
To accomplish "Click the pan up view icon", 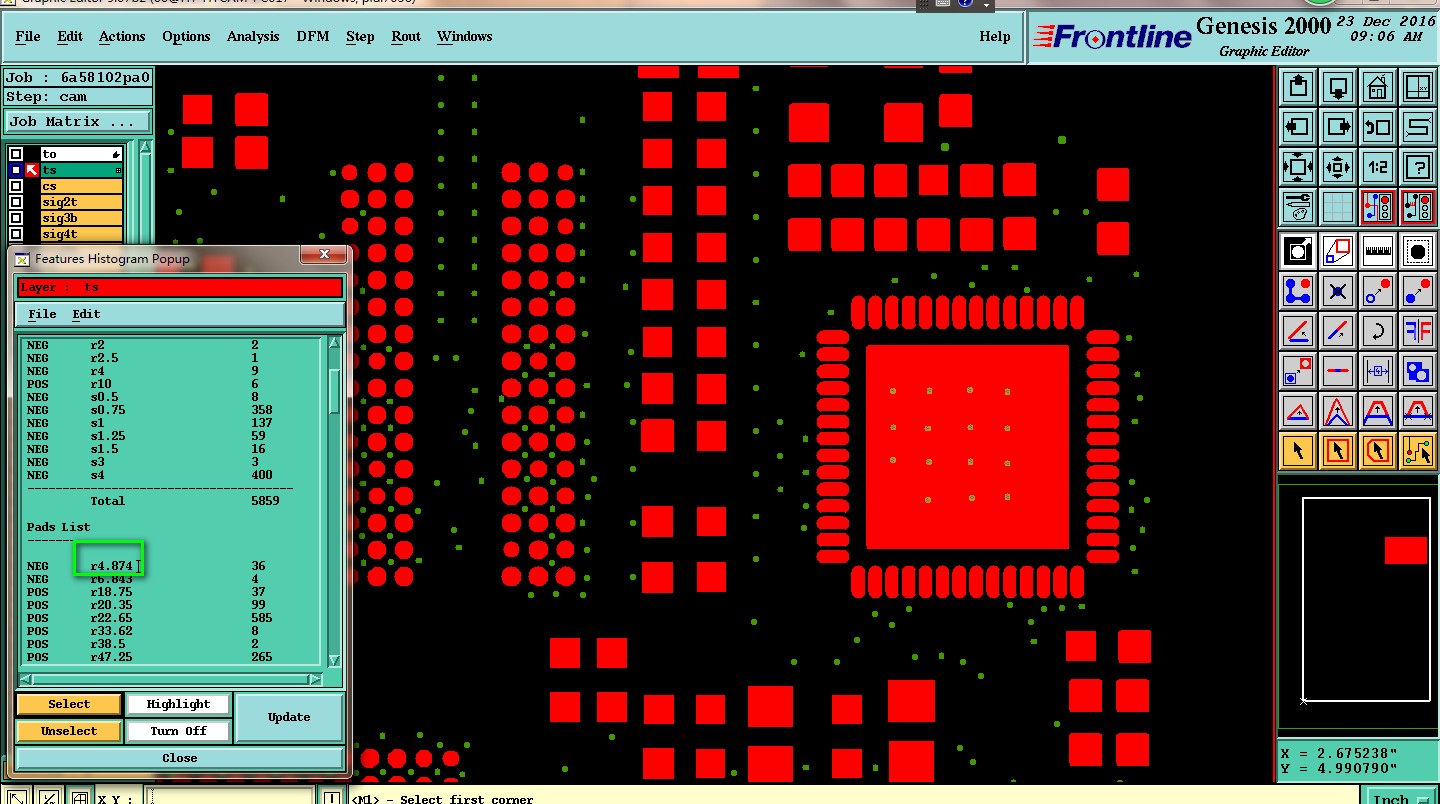I will tap(1299, 86).
